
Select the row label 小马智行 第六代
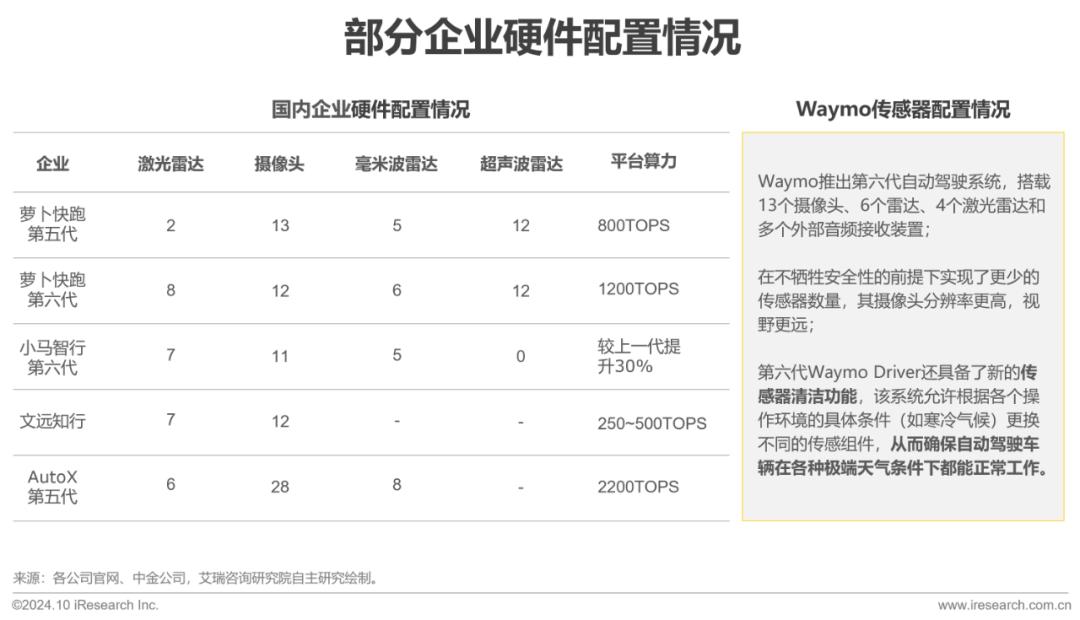coord(52,357)
